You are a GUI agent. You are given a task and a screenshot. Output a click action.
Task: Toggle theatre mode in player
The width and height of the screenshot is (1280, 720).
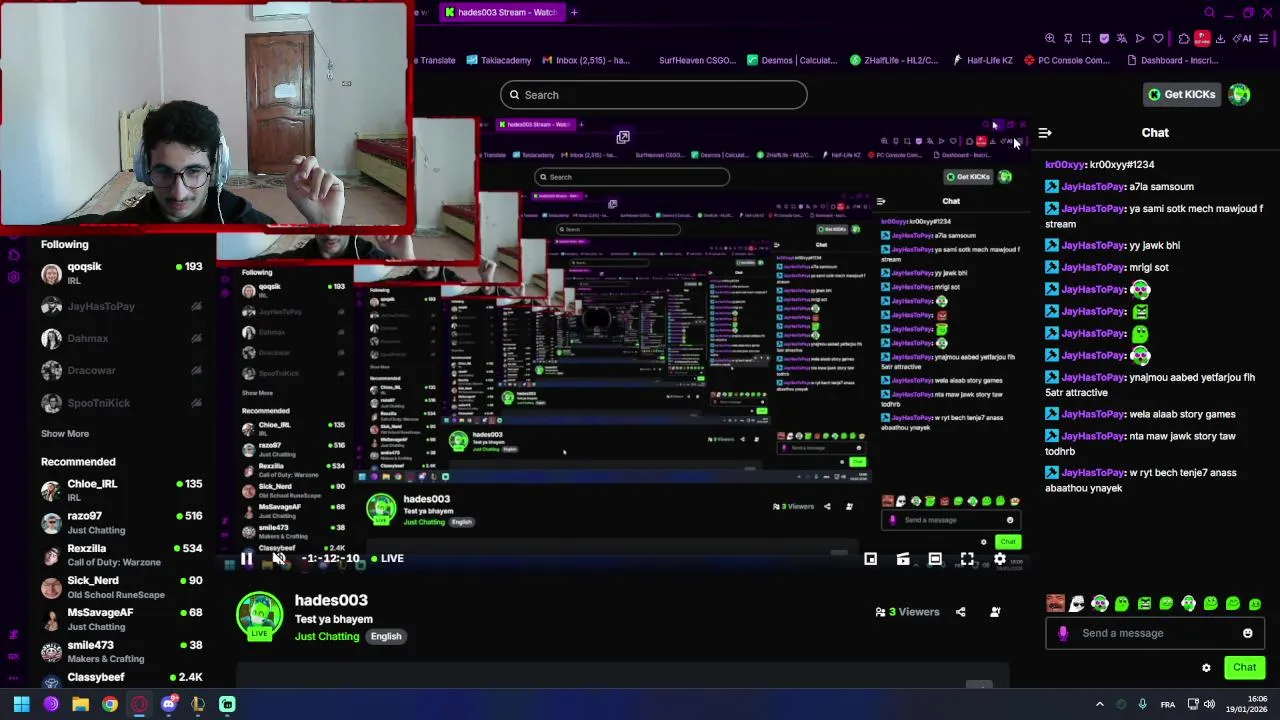pyautogui.click(x=935, y=559)
